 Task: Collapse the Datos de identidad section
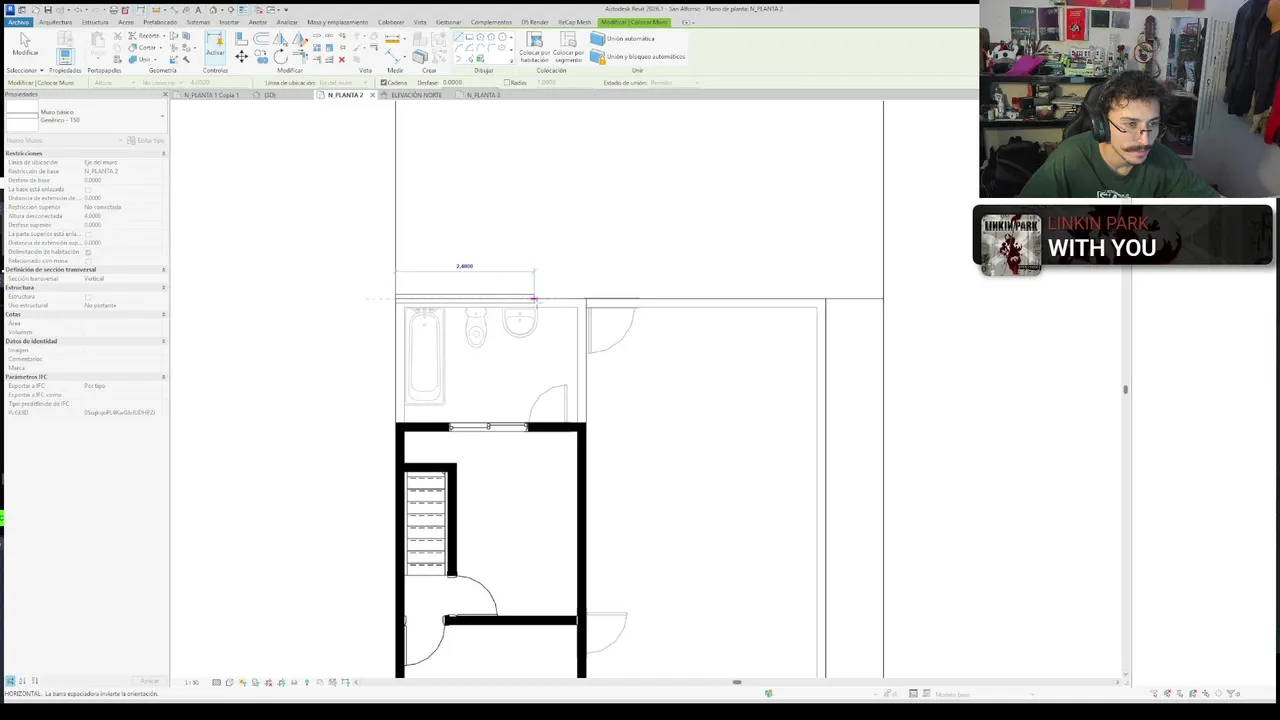[163, 341]
